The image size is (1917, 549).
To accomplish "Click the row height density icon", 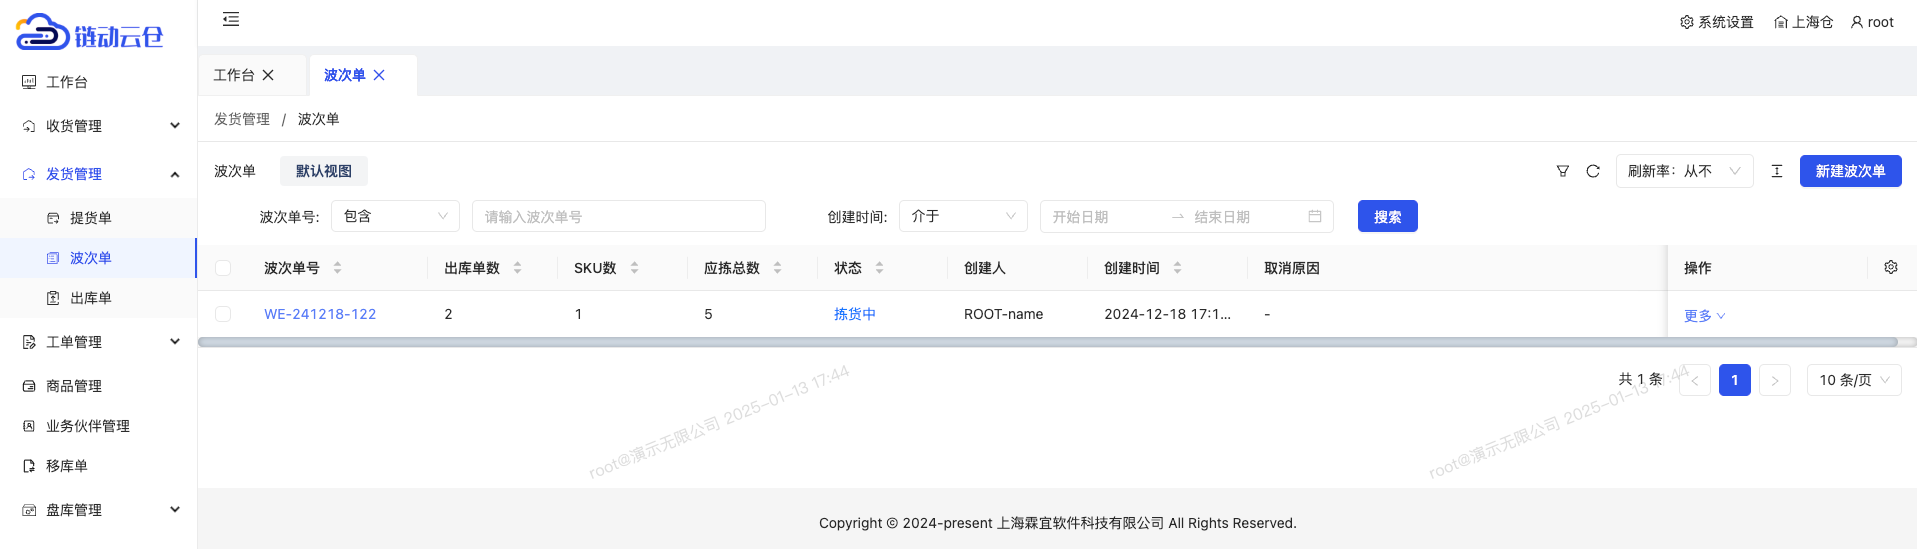I will click(1777, 171).
